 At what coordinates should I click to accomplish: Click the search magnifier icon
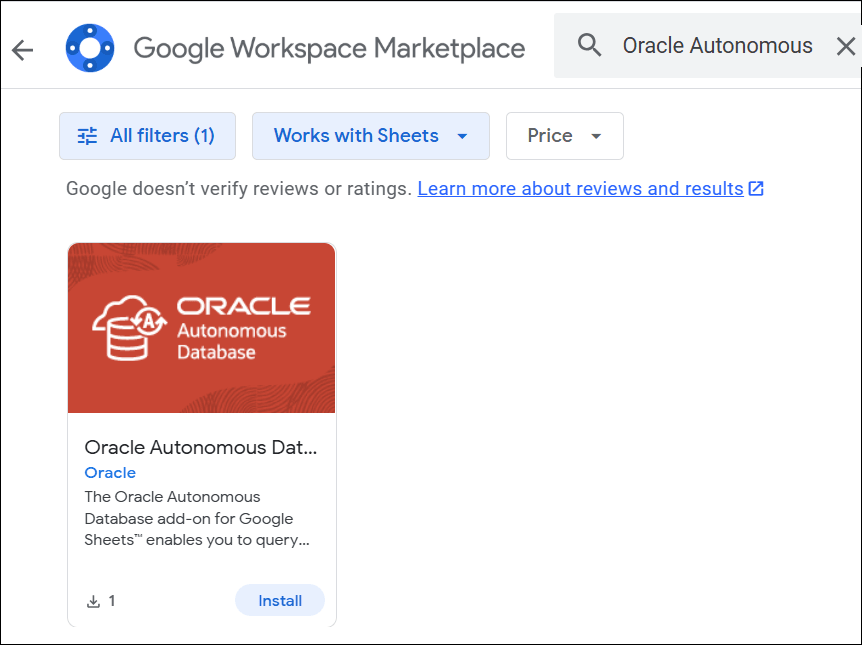pyautogui.click(x=589, y=45)
